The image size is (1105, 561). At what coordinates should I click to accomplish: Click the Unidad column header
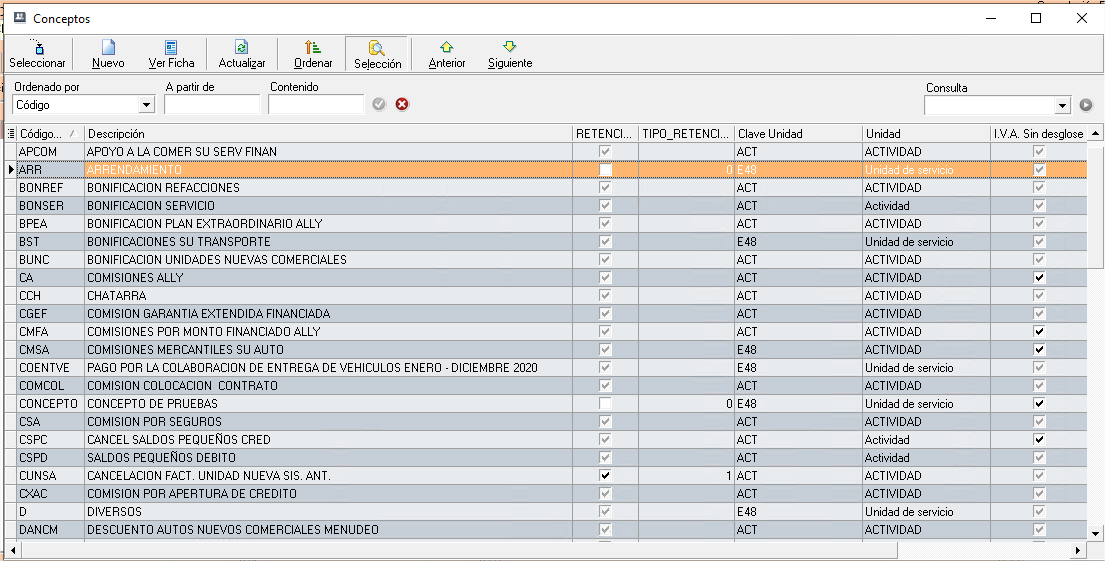(927, 133)
